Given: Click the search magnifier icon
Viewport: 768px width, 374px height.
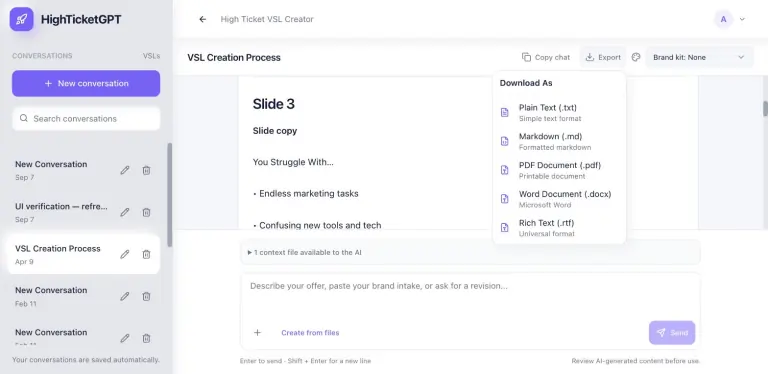Looking at the screenshot, I should [x=24, y=118].
